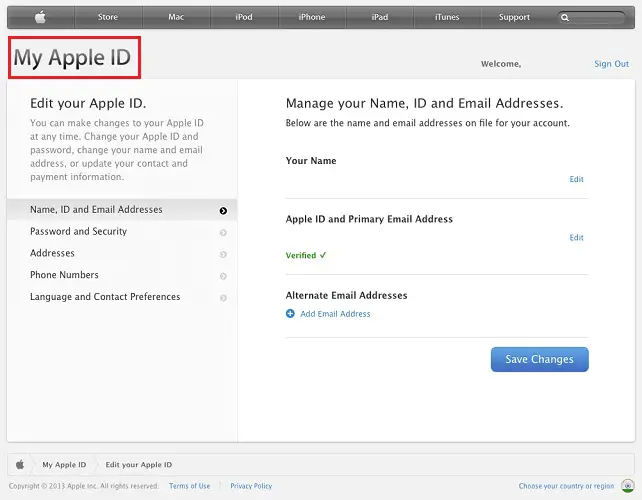Click My Apple ID breadcrumb in footer
The image size is (642, 500).
click(x=64, y=465)
